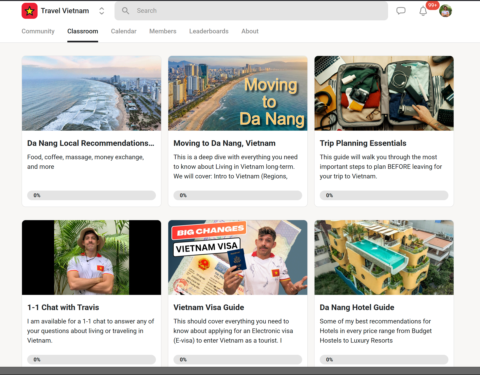This screenshot has height=375, width=480.
Task: Click description 'I am available for a 1-1 chat'
Action: (x=91, y=331)
